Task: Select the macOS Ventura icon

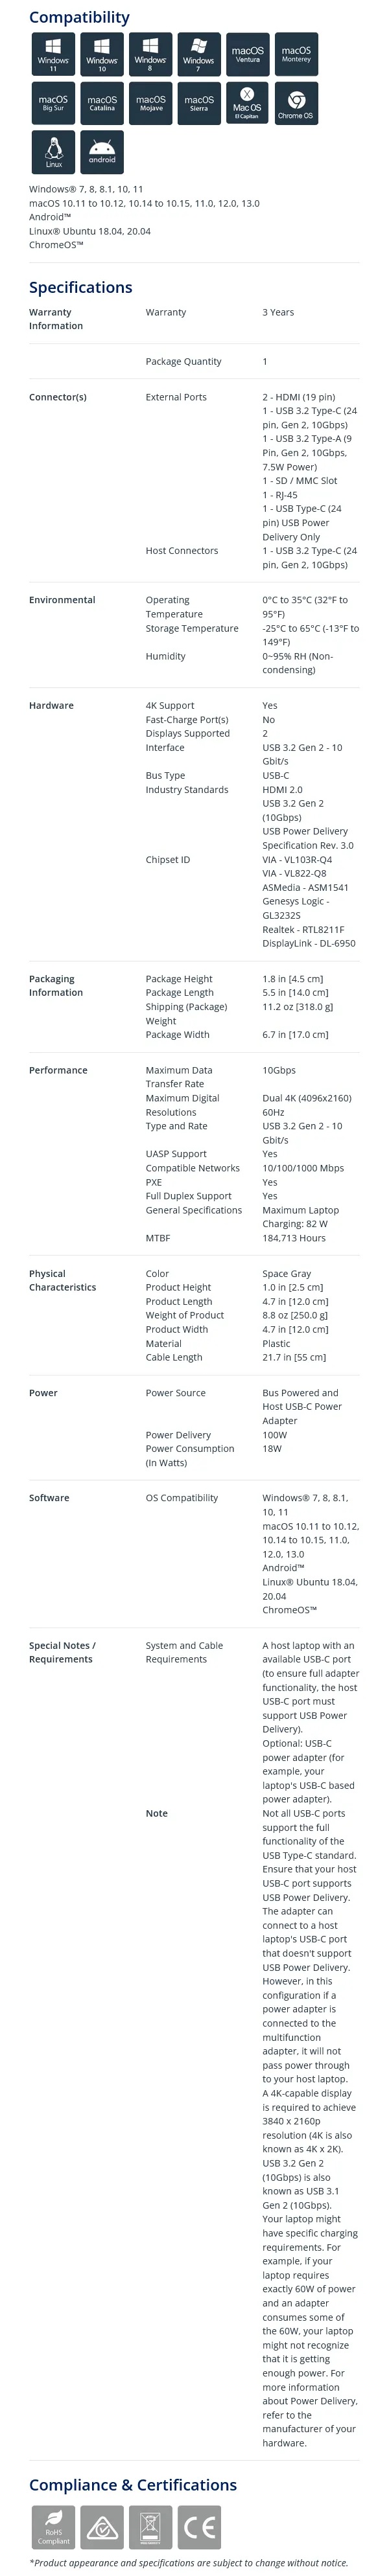Action: click(247, 54)
